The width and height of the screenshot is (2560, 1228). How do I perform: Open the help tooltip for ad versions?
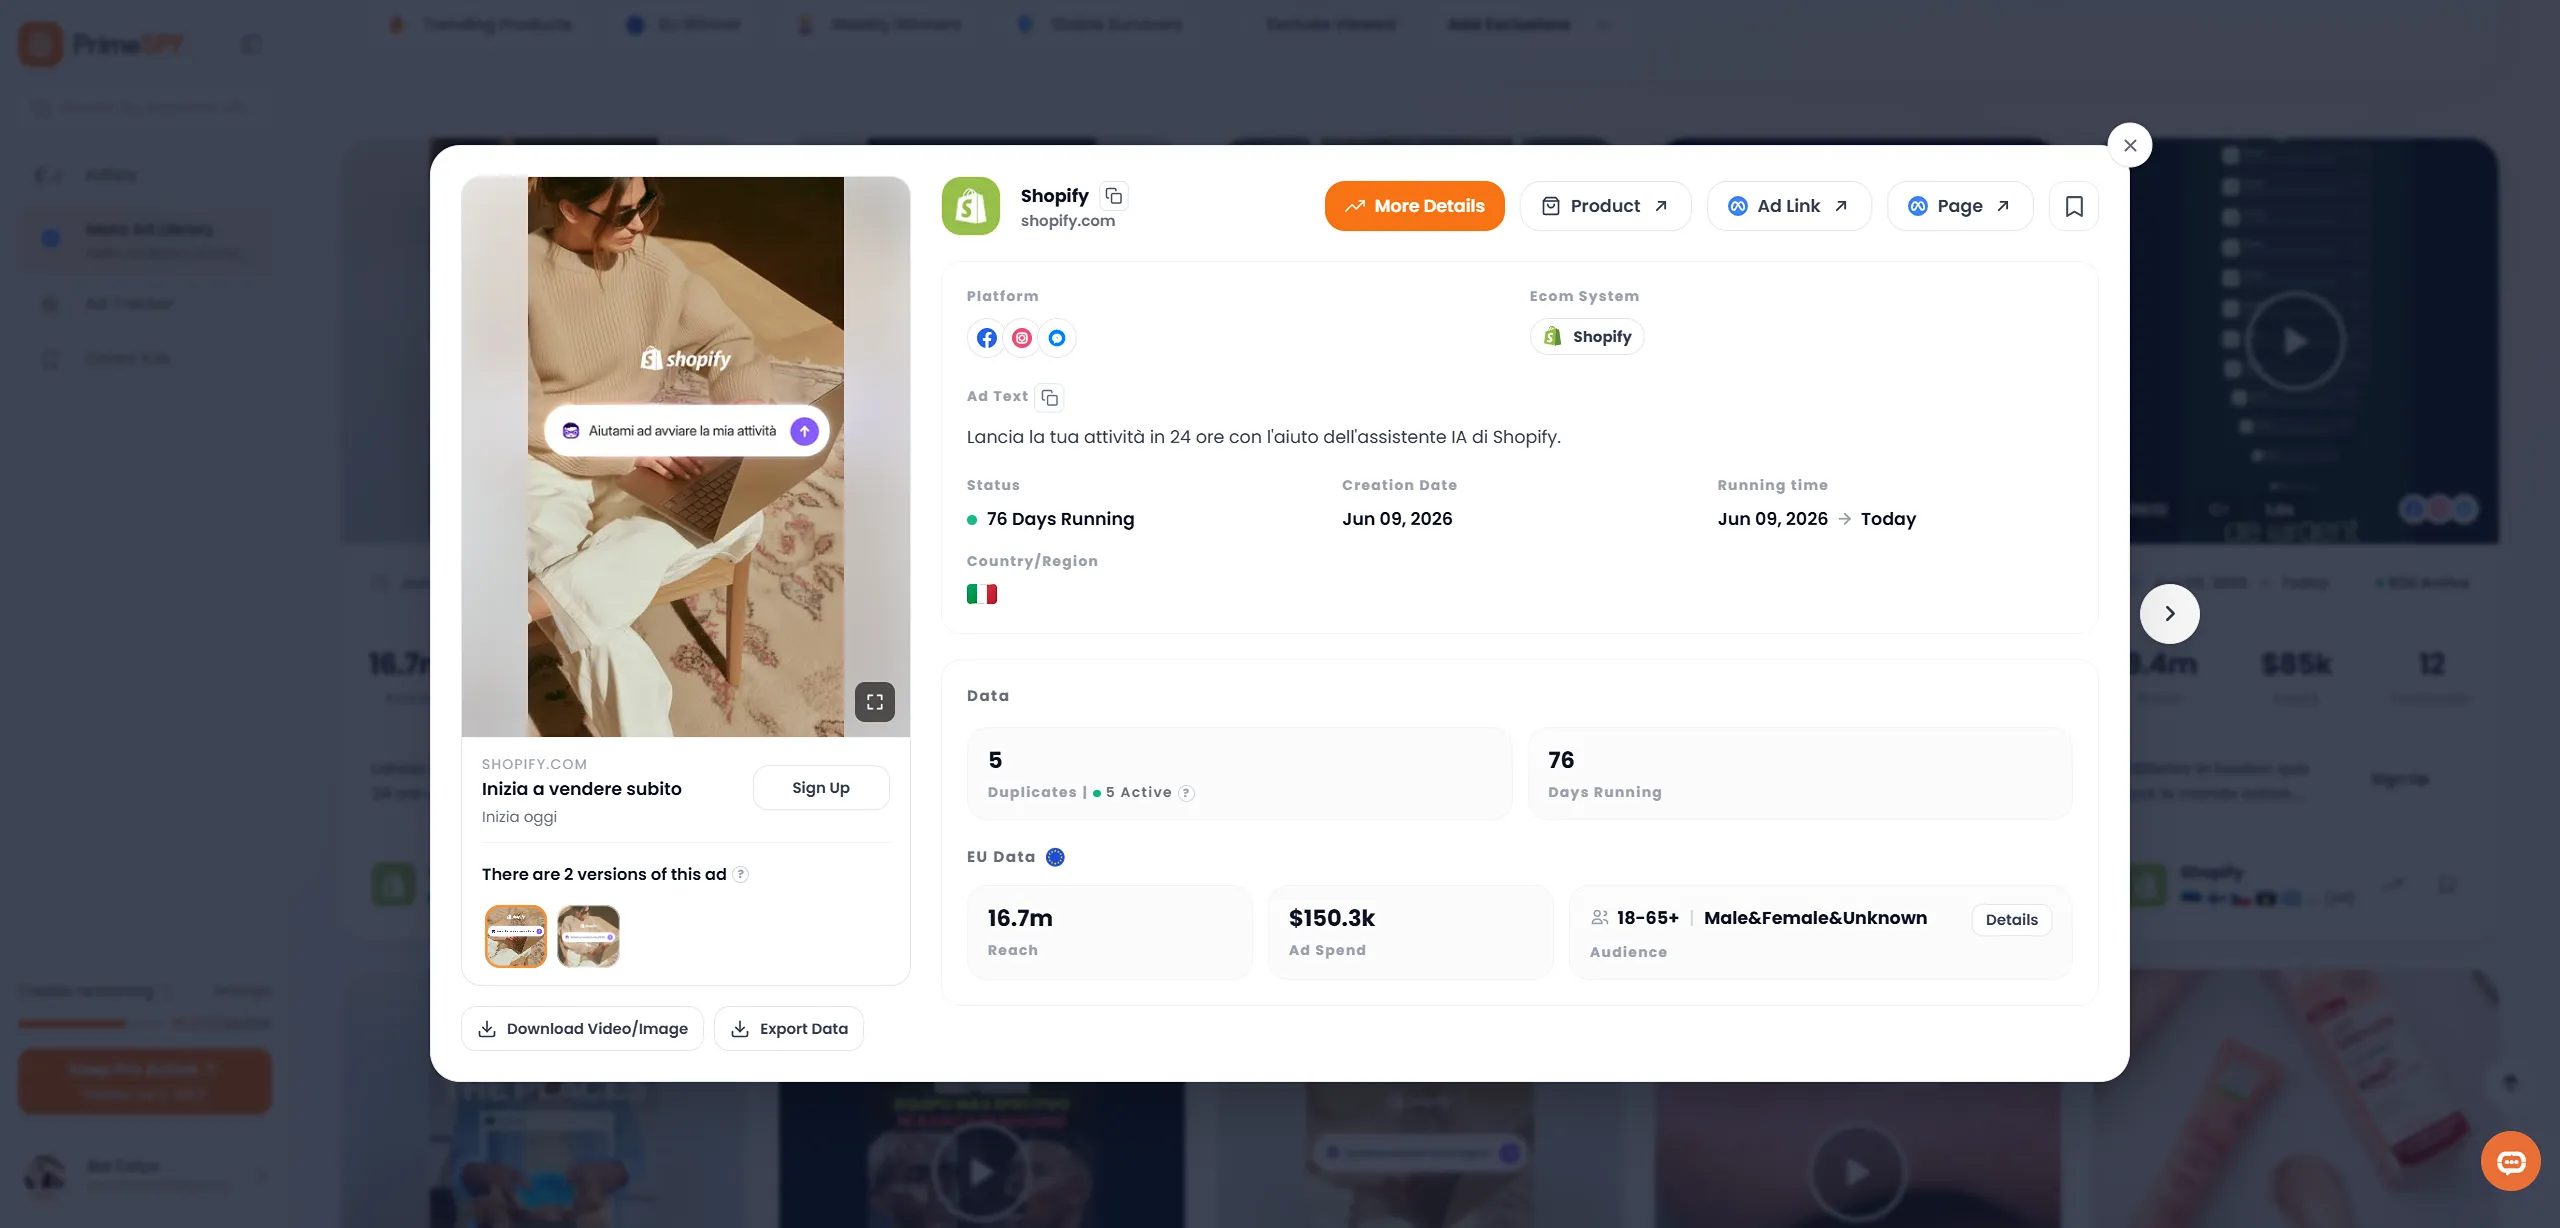[x=740, y=874]
